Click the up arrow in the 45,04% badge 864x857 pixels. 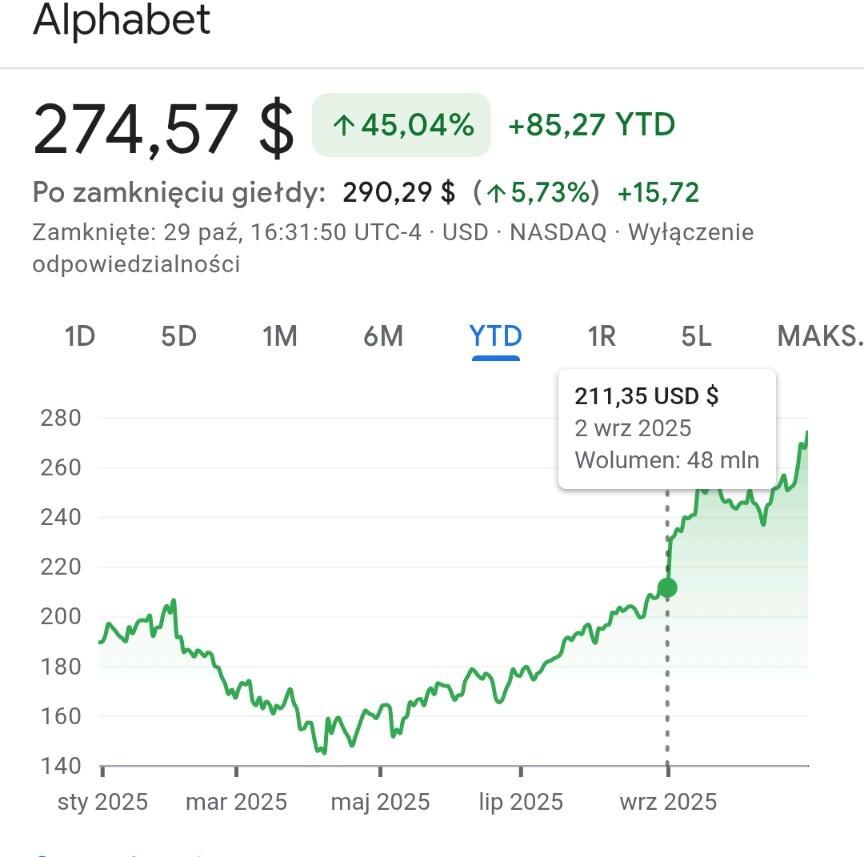click(344, 126)
